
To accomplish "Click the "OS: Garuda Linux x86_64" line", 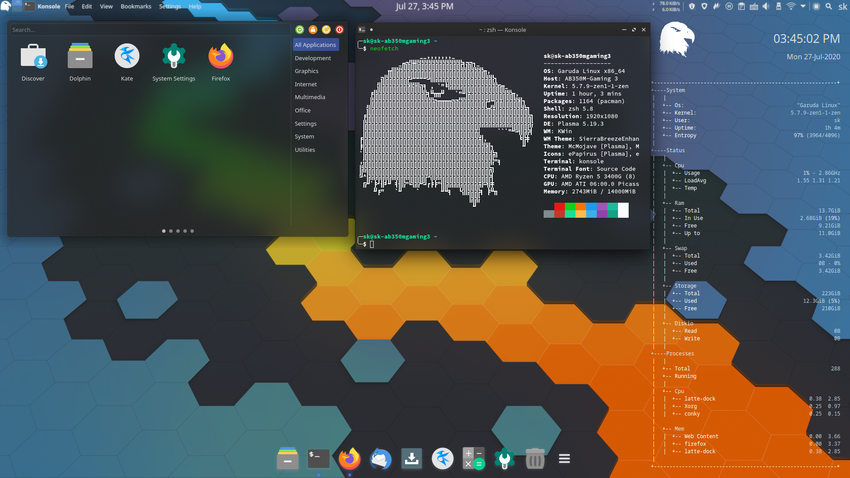I will 584,71.
